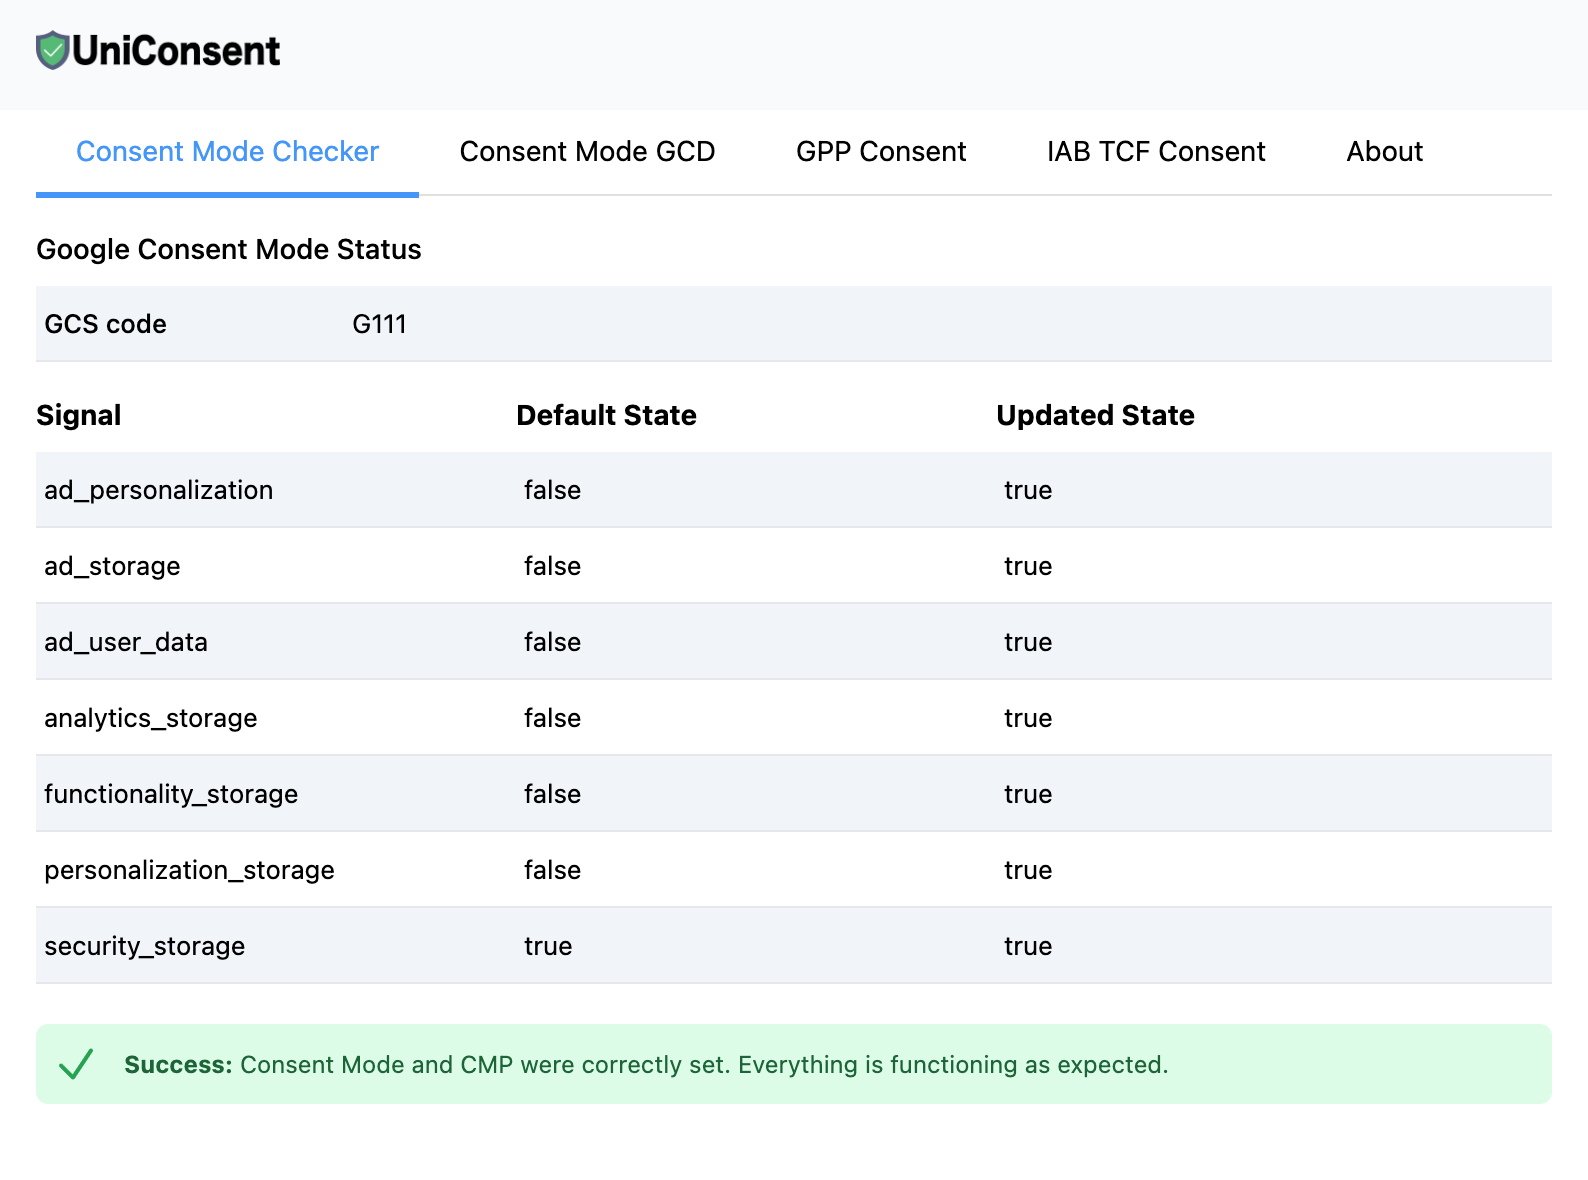Select the functionality_storage signal row
Viewport: 1588px width, 1180px height.
(x=171, y=794)
